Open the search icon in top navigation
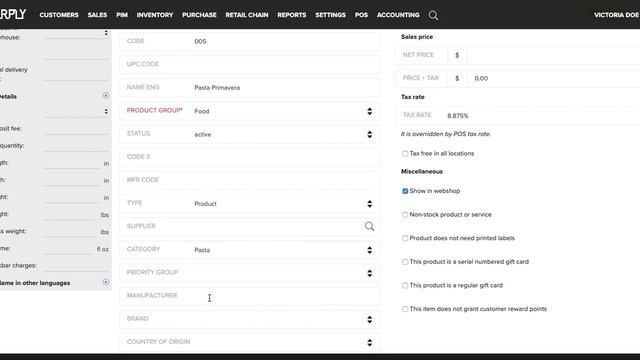The image size is (640, 360). (433, 16)
